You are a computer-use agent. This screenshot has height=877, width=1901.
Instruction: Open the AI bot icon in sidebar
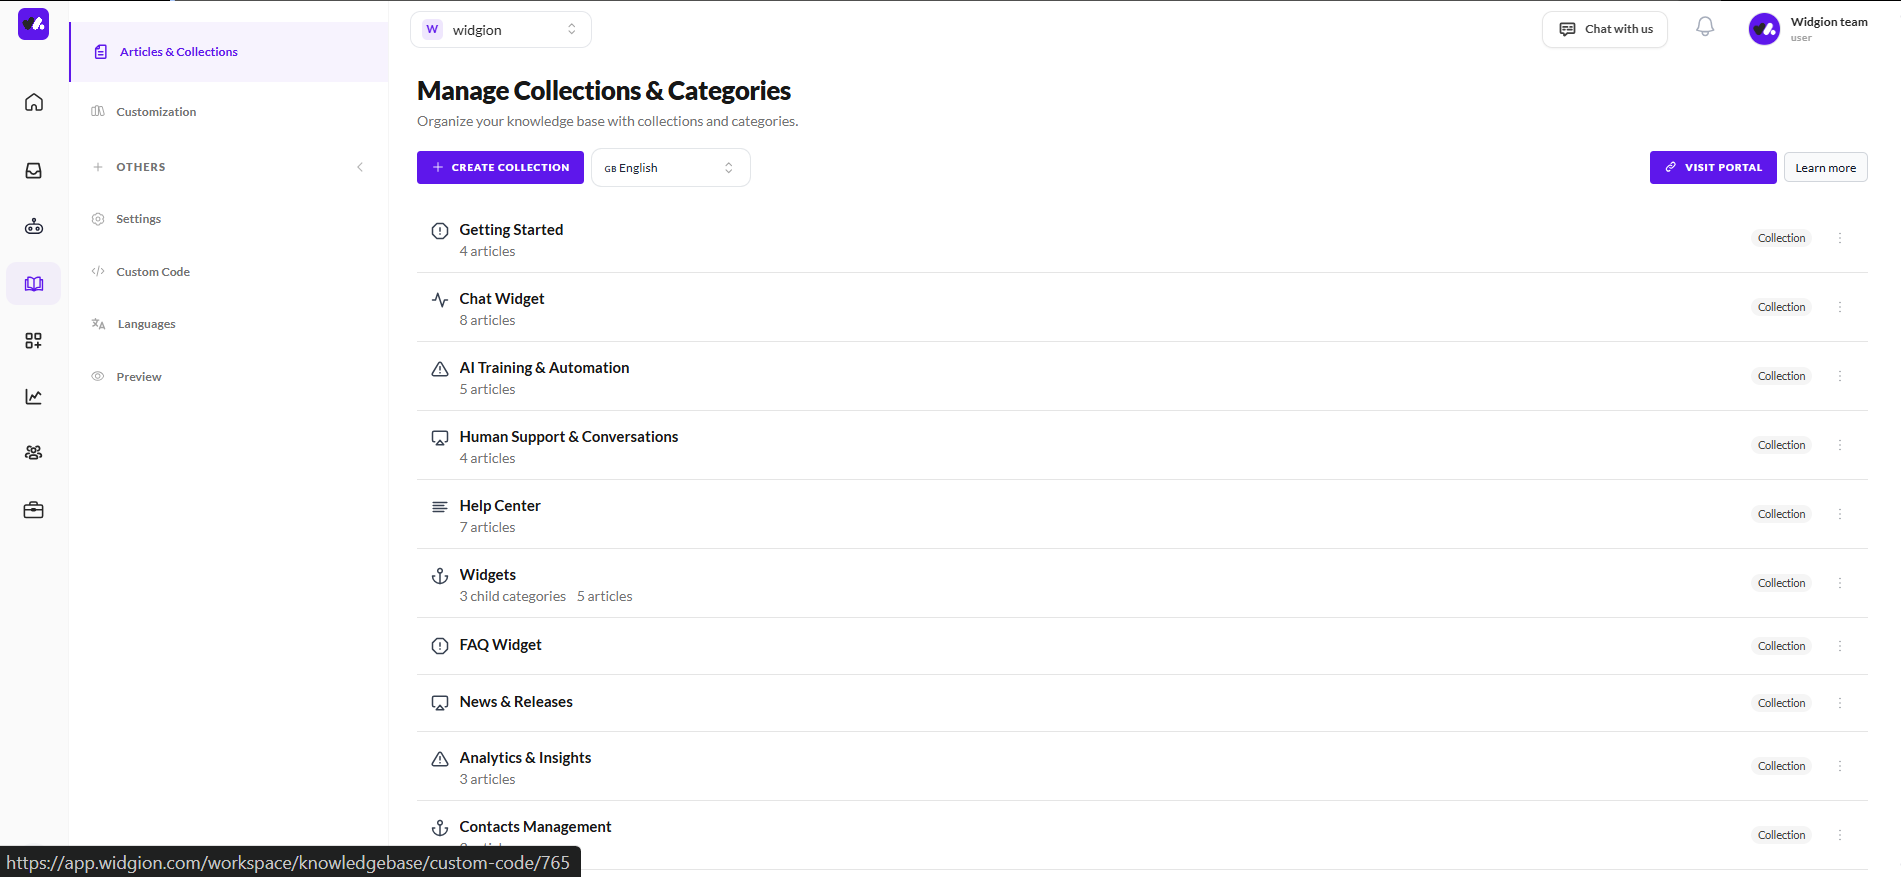(x=34, y=227)
